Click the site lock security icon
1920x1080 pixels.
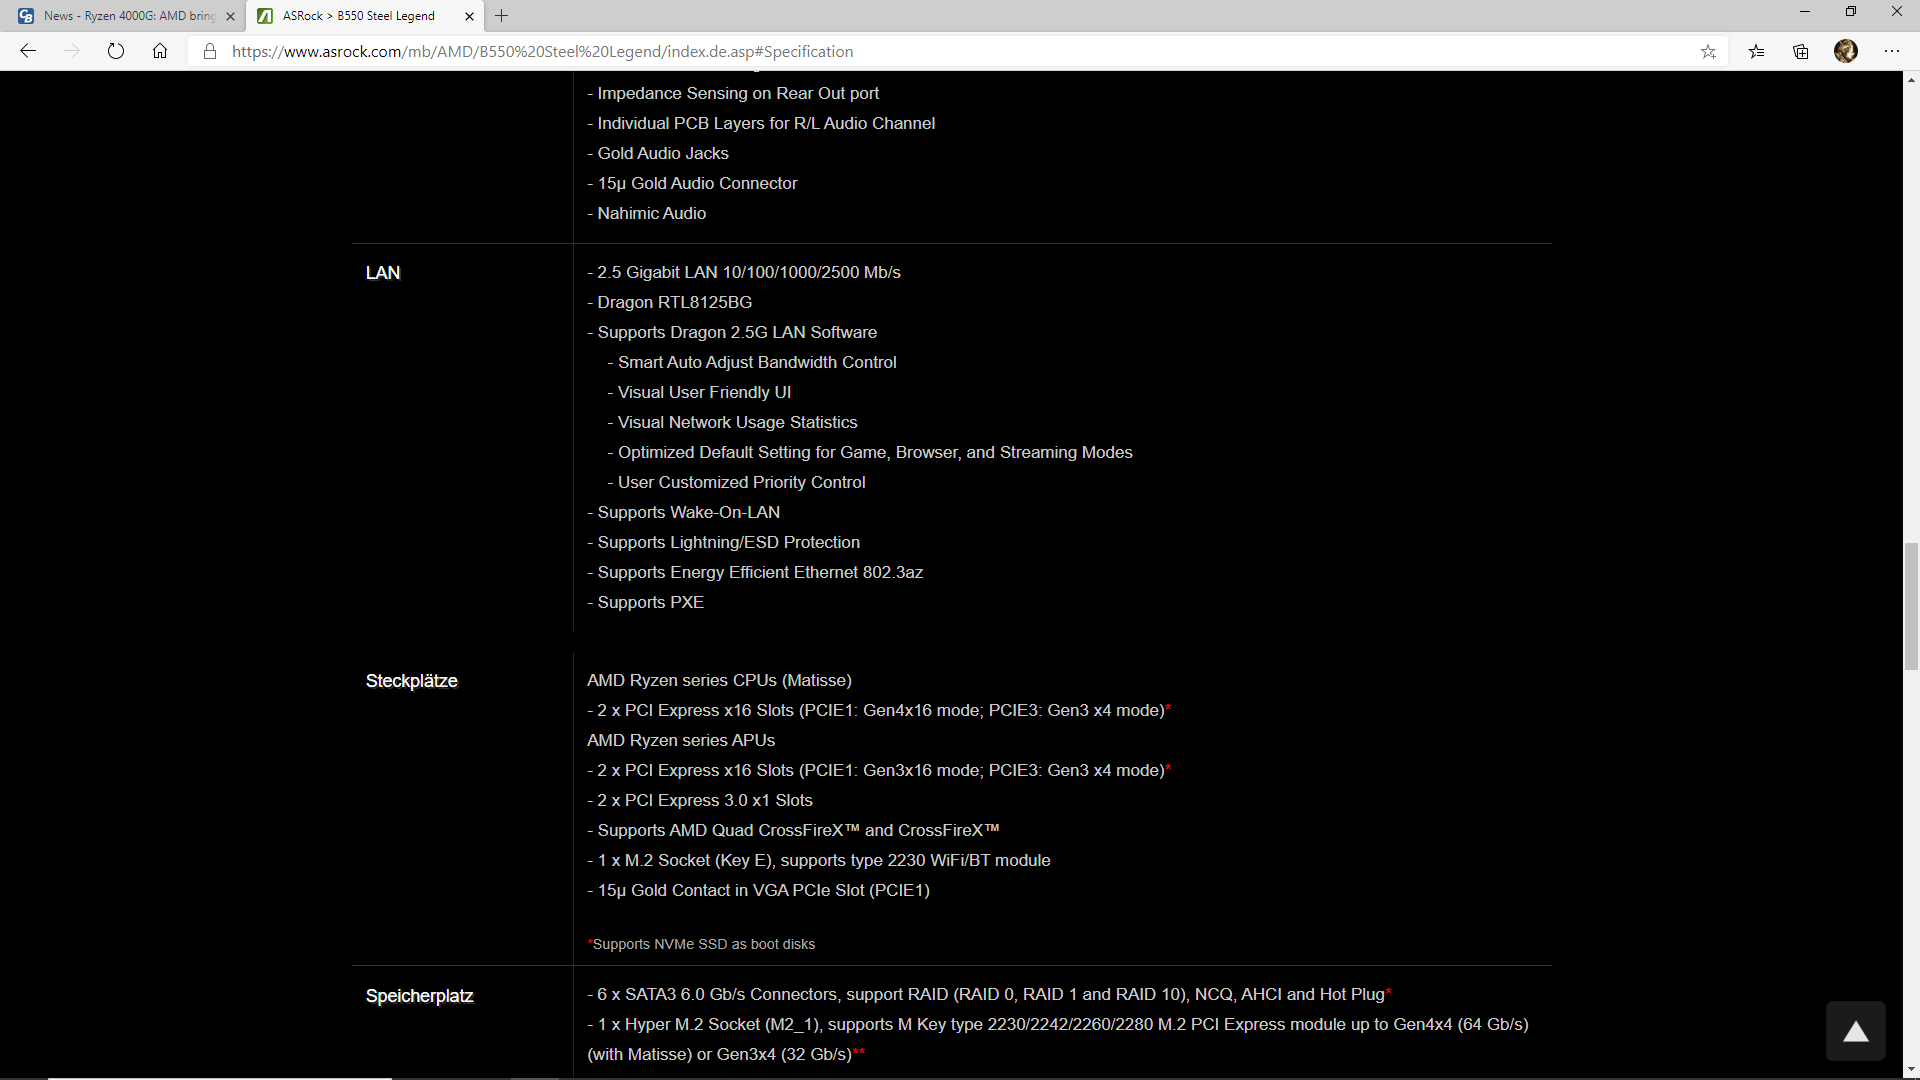[210, 51]
